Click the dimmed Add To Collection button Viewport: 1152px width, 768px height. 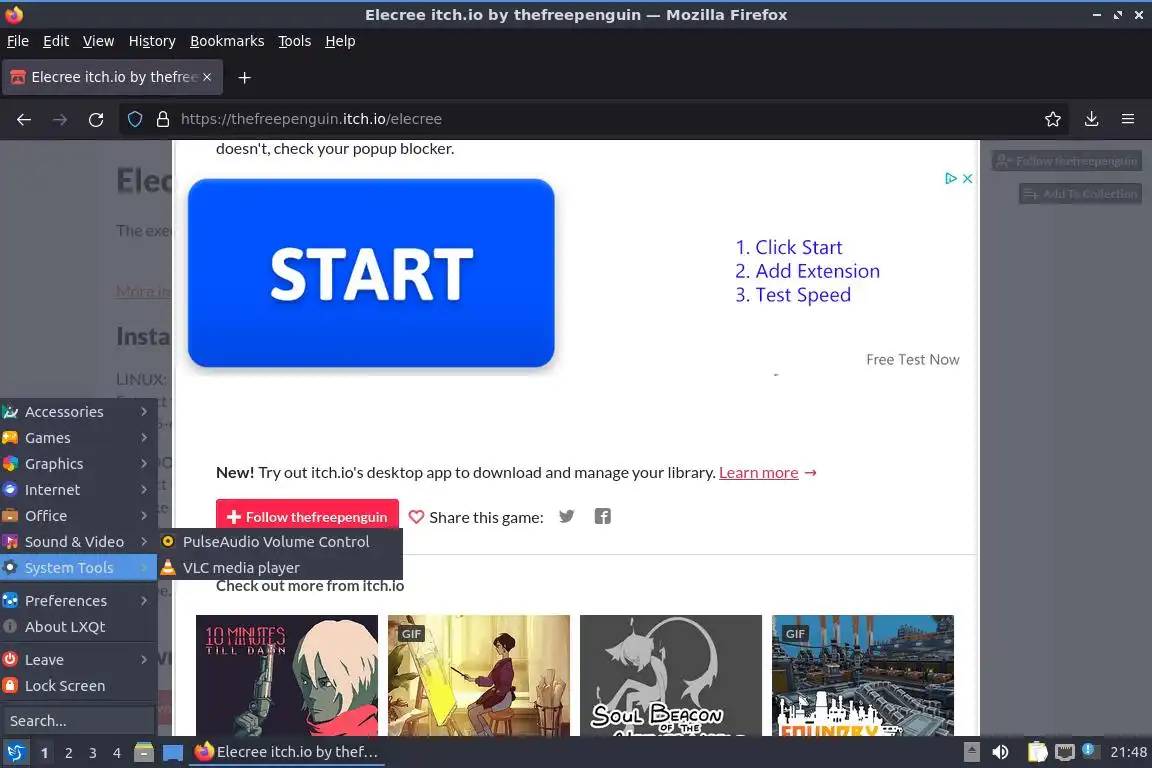coord(1080,194)
